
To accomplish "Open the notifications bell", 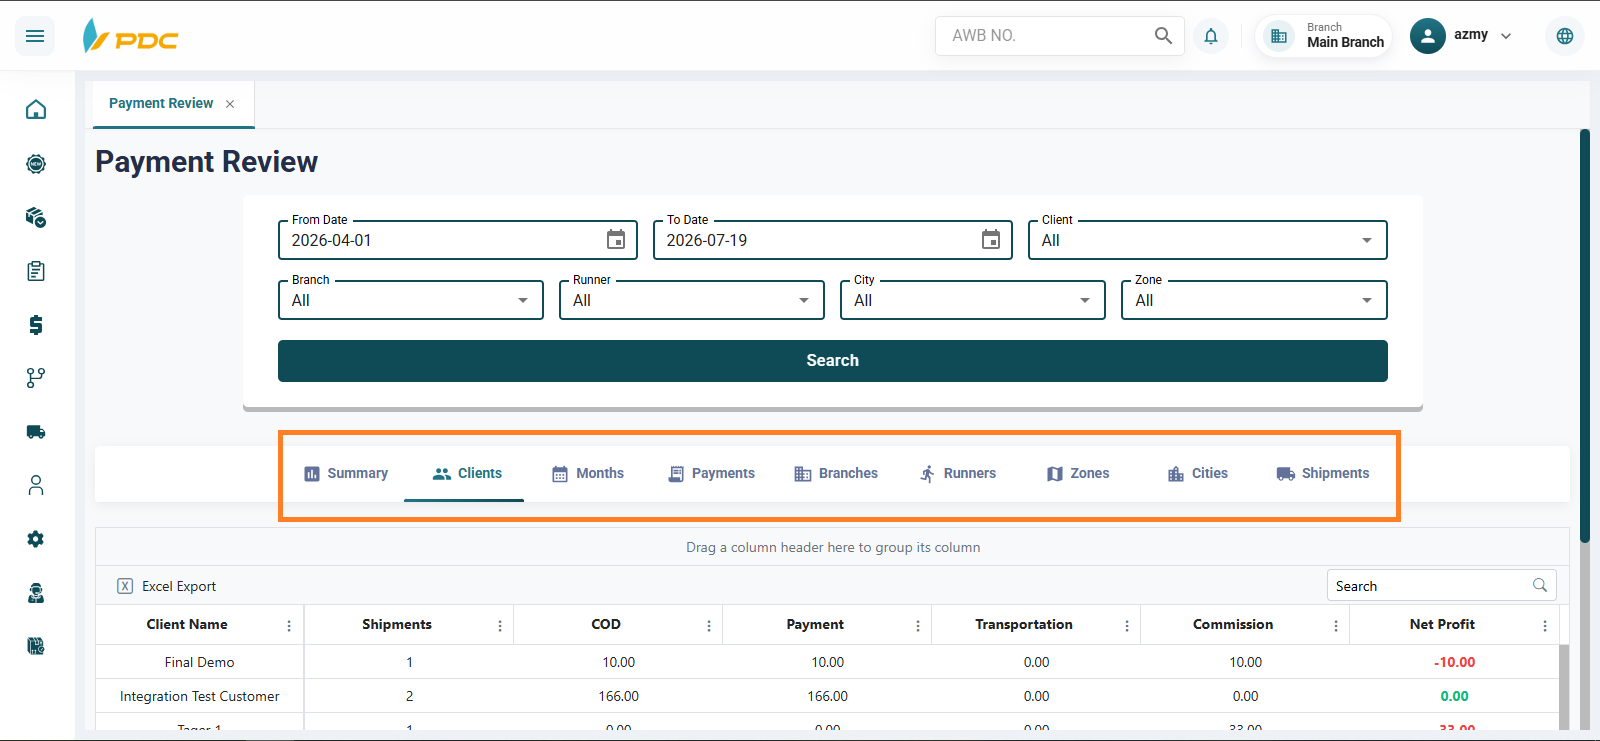I will pos(1211,36).
